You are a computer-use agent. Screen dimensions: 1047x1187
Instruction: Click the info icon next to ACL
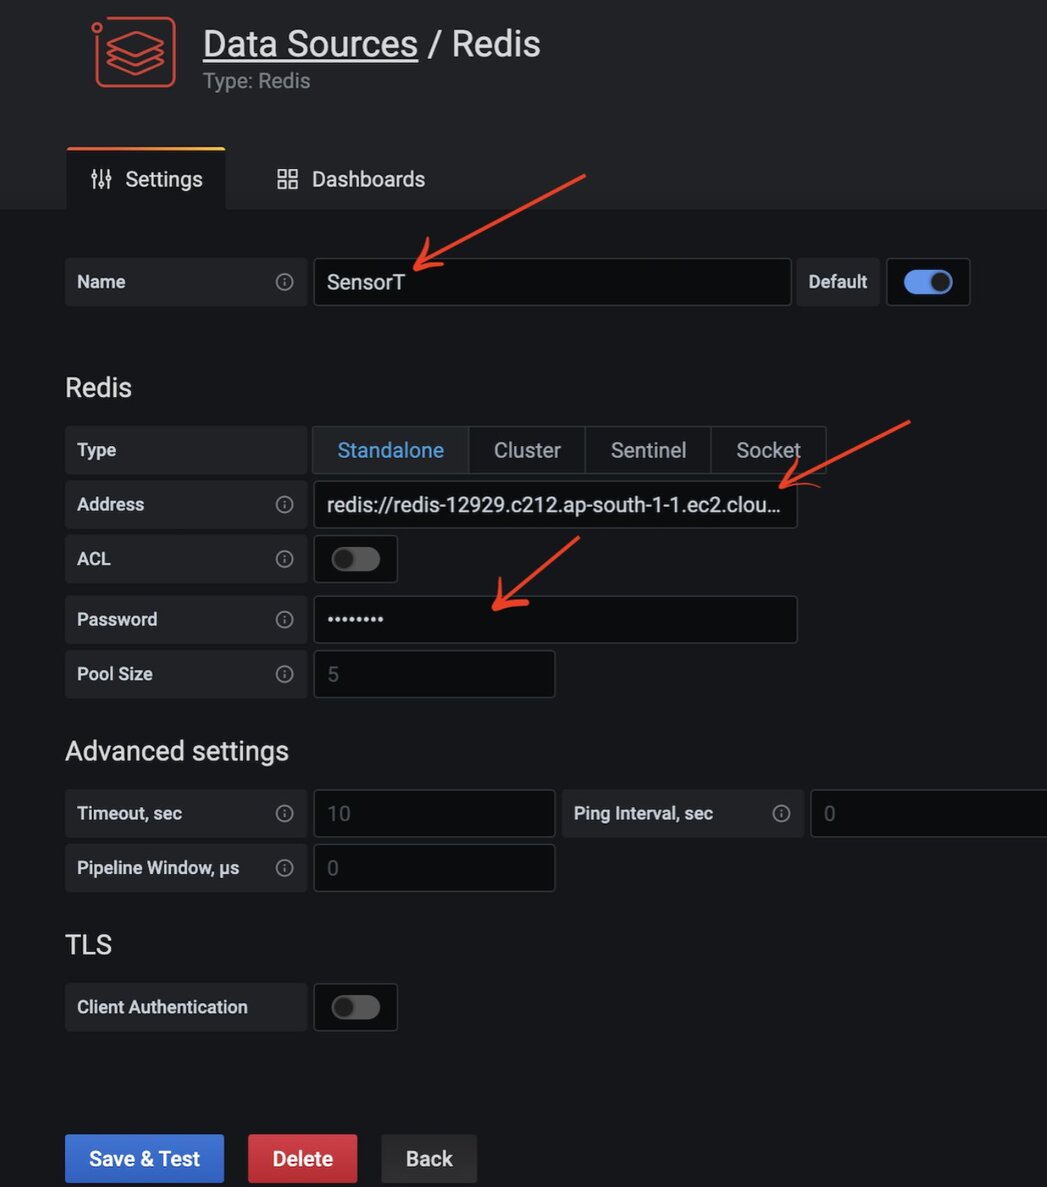pyautogui.click(x=284, y=559)
